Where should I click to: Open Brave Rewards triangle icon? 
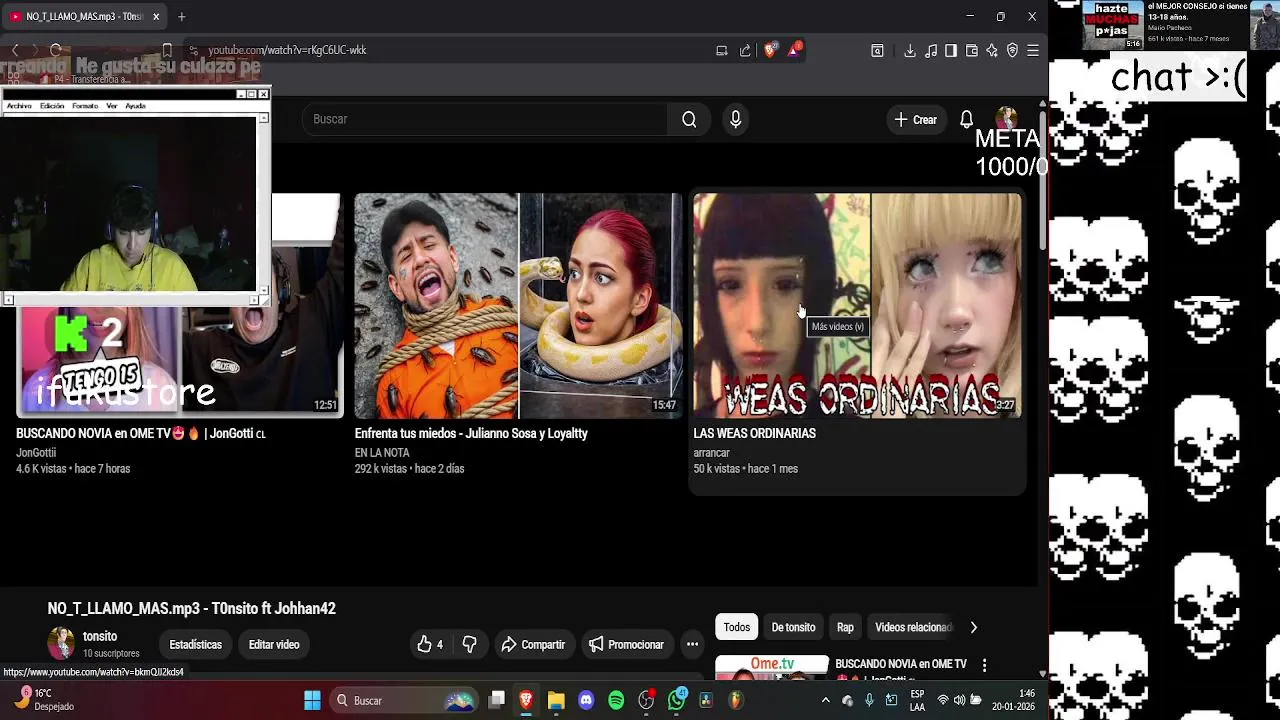[794, 50]
